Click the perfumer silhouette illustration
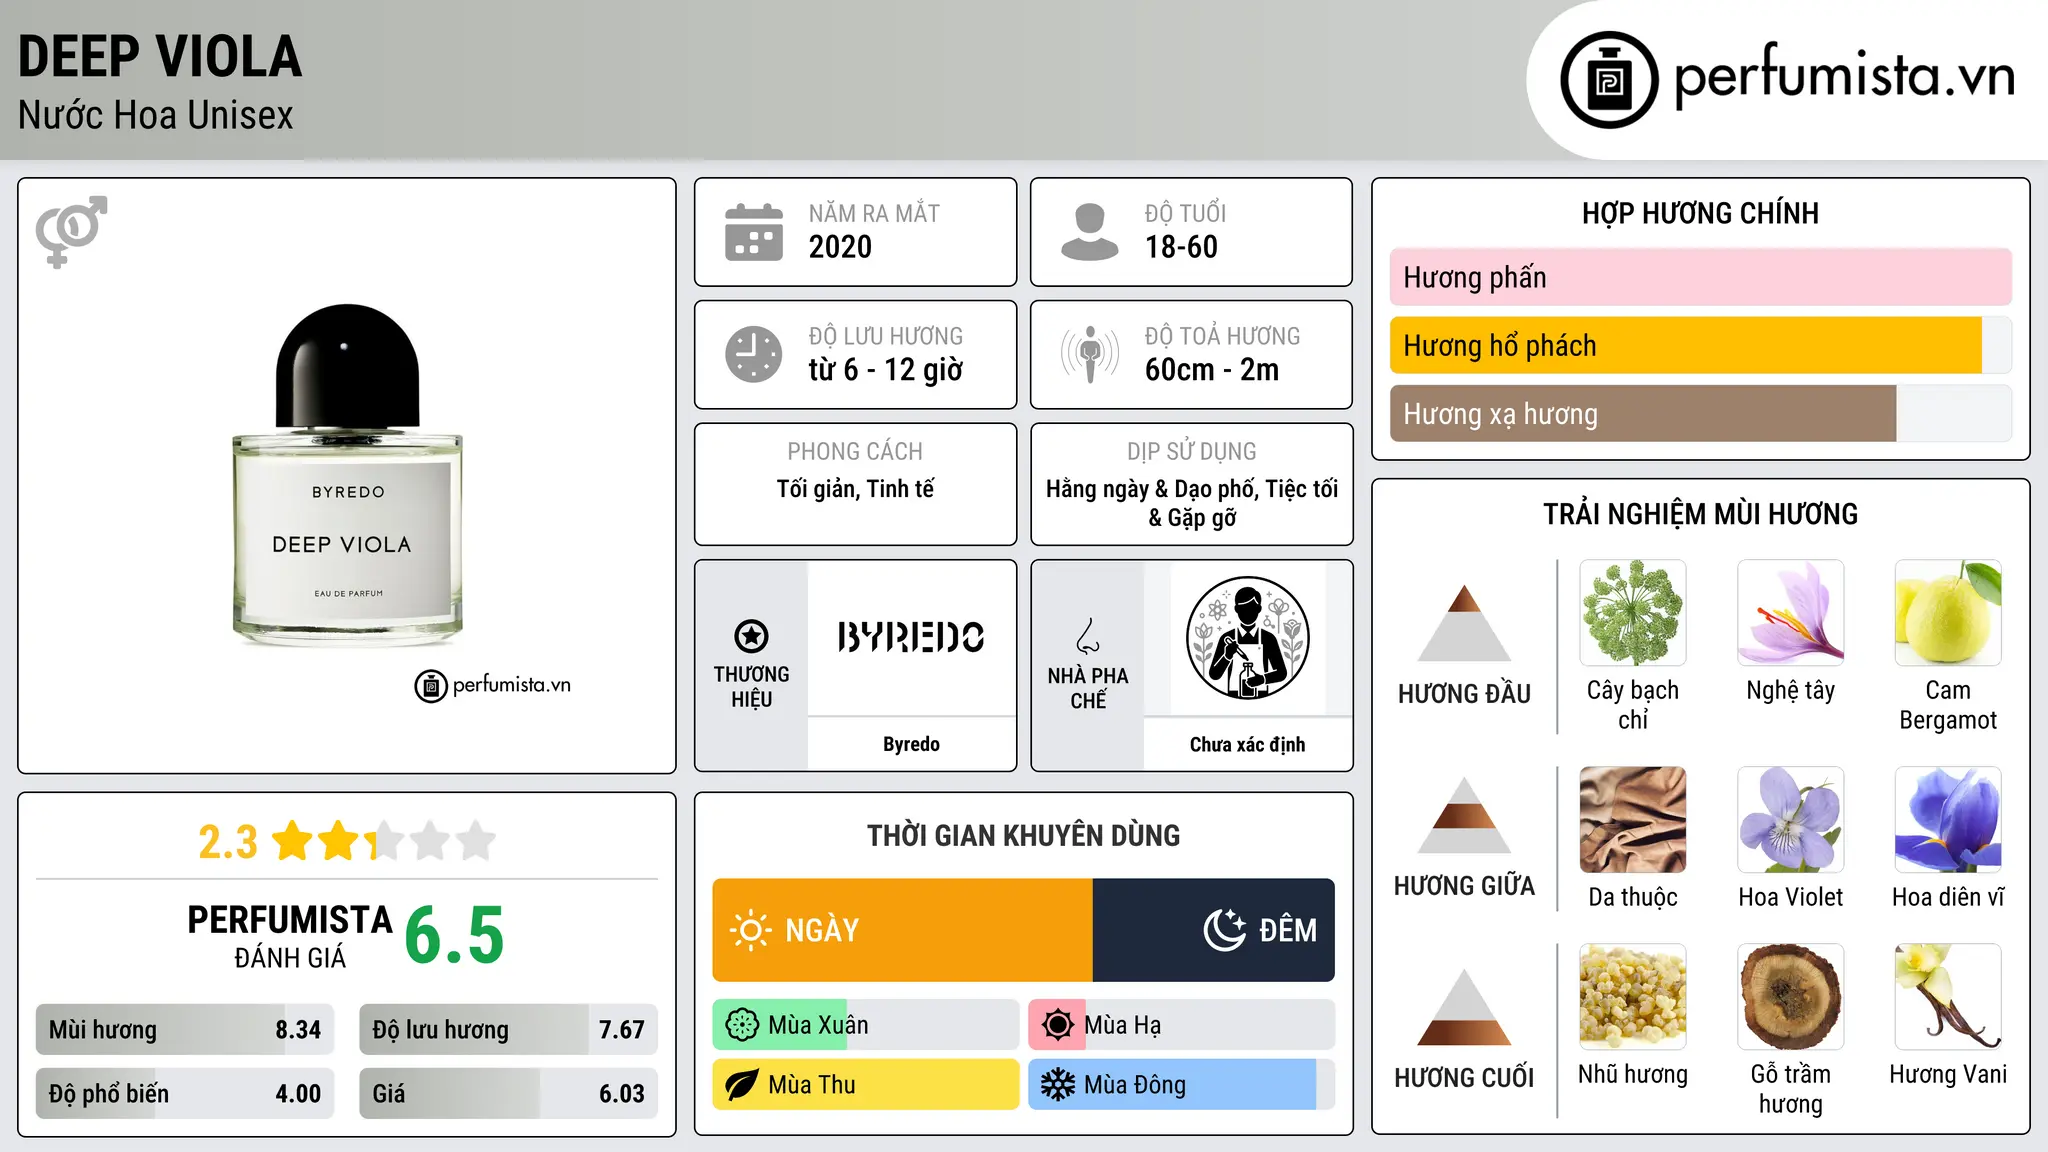 [1247, 638]
